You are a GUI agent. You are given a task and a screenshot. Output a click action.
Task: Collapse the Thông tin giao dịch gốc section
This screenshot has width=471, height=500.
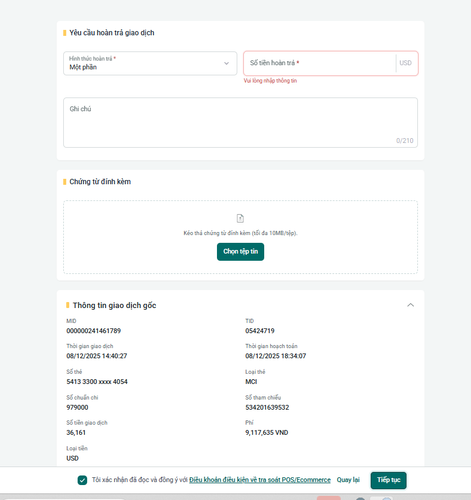[x=411, y=305]
